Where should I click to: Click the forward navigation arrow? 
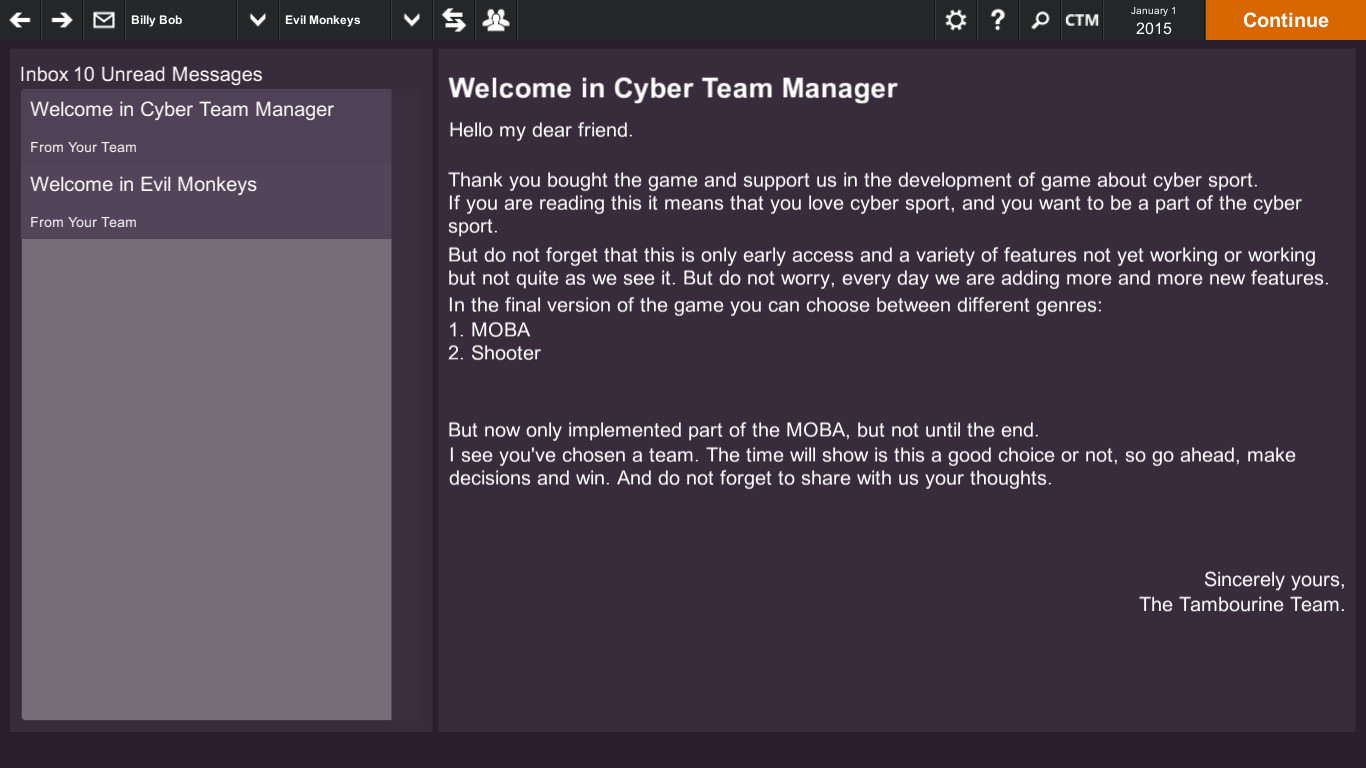click(61, 20)
